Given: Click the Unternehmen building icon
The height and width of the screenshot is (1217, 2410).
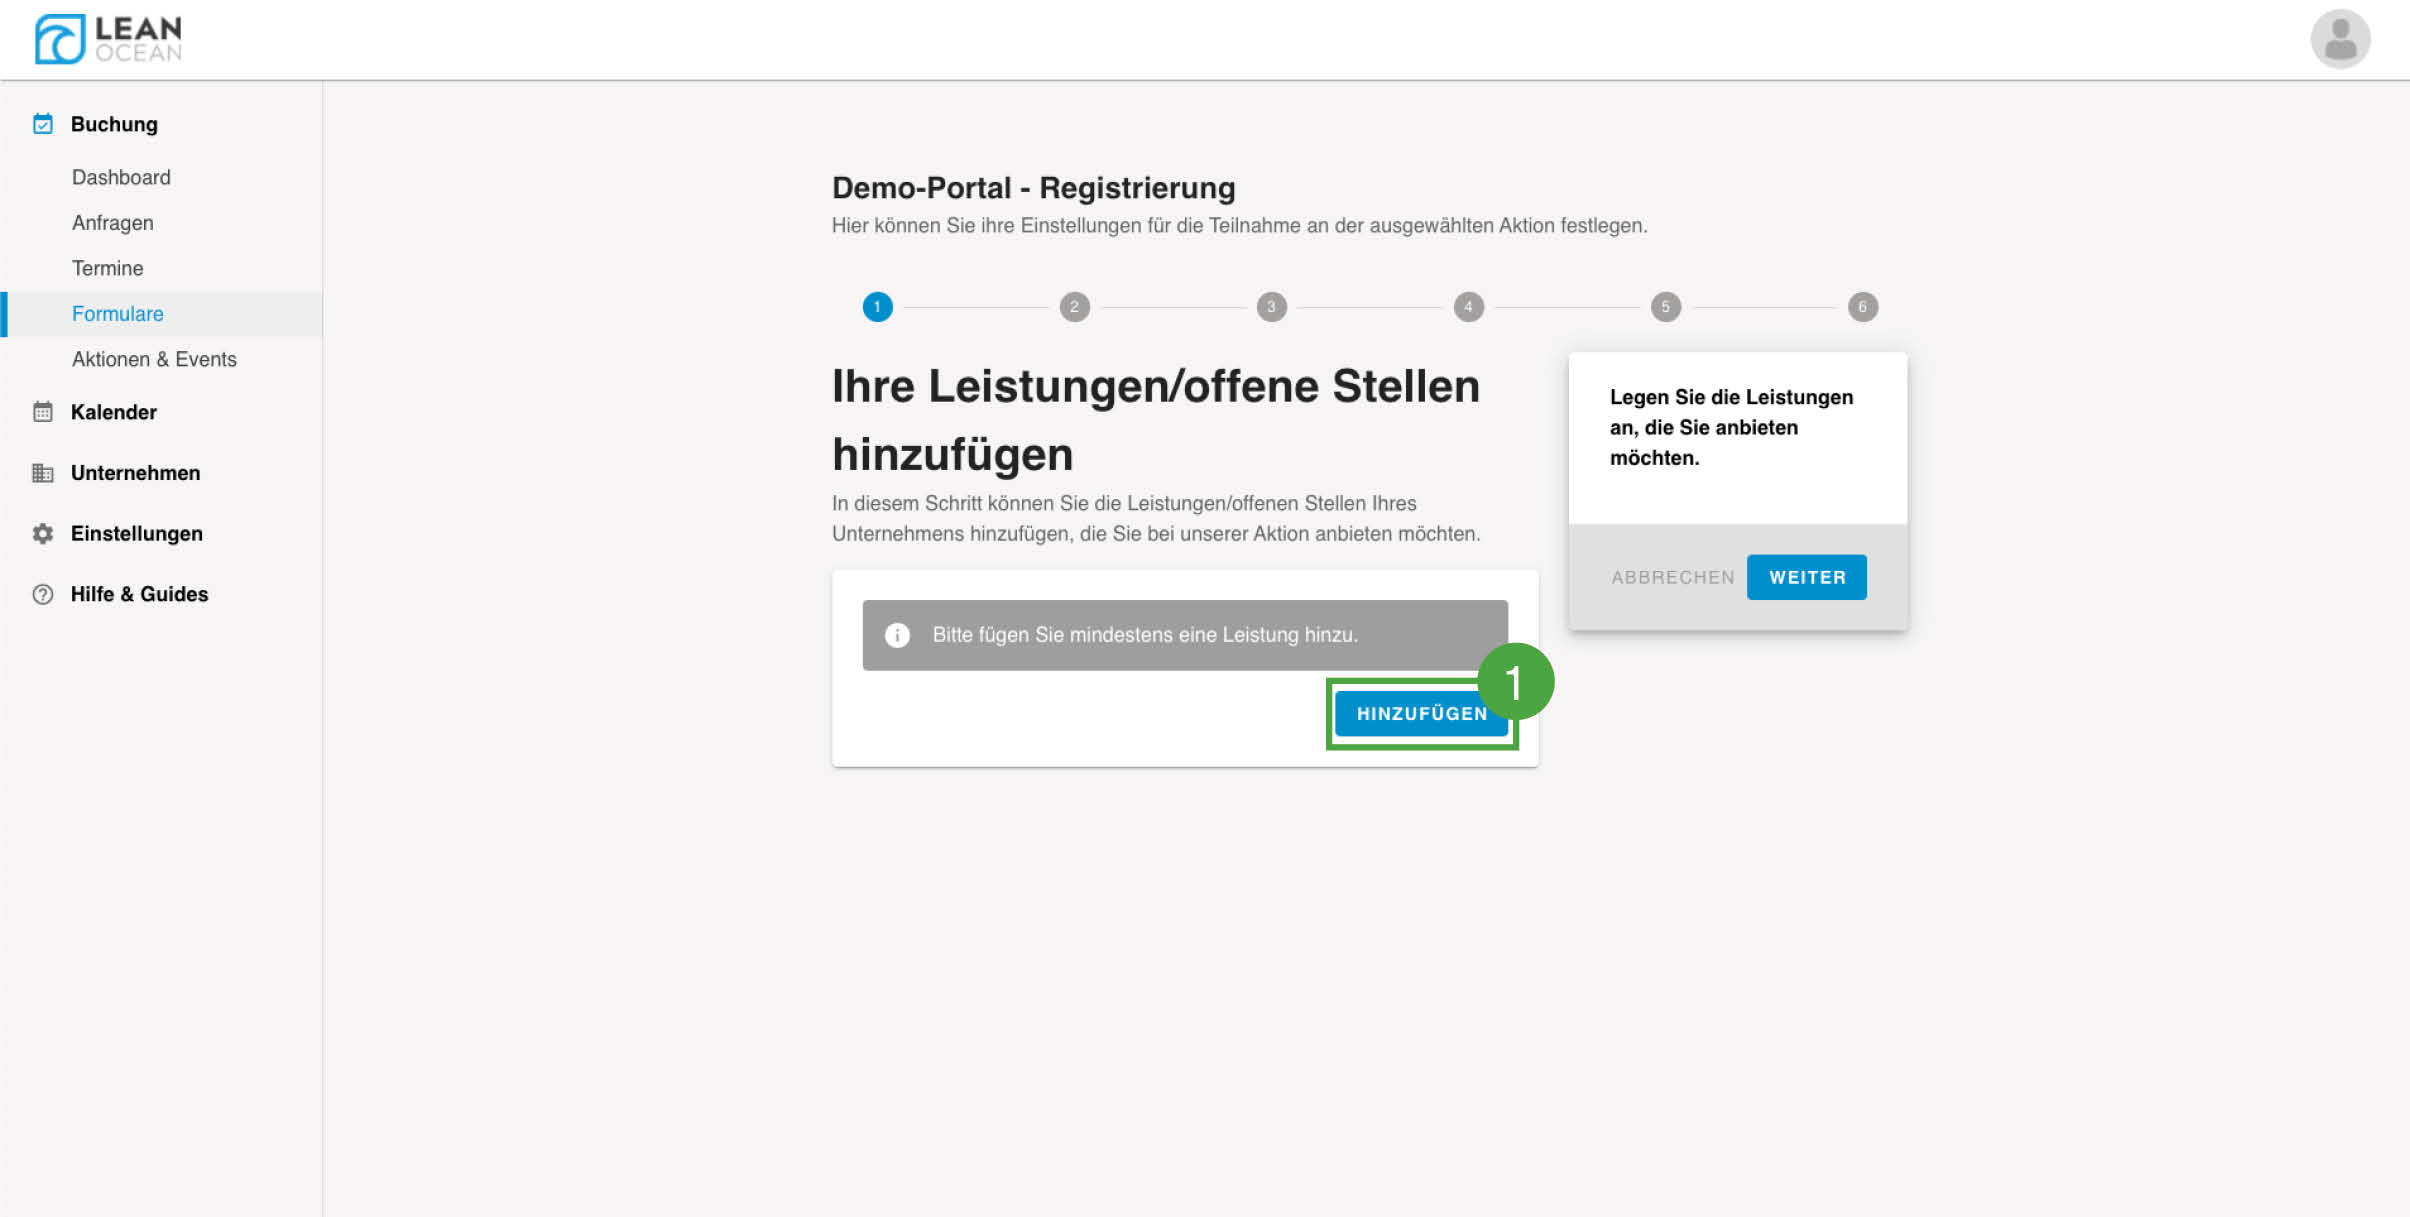Looking at the screenshot, I should pos(43,473).
